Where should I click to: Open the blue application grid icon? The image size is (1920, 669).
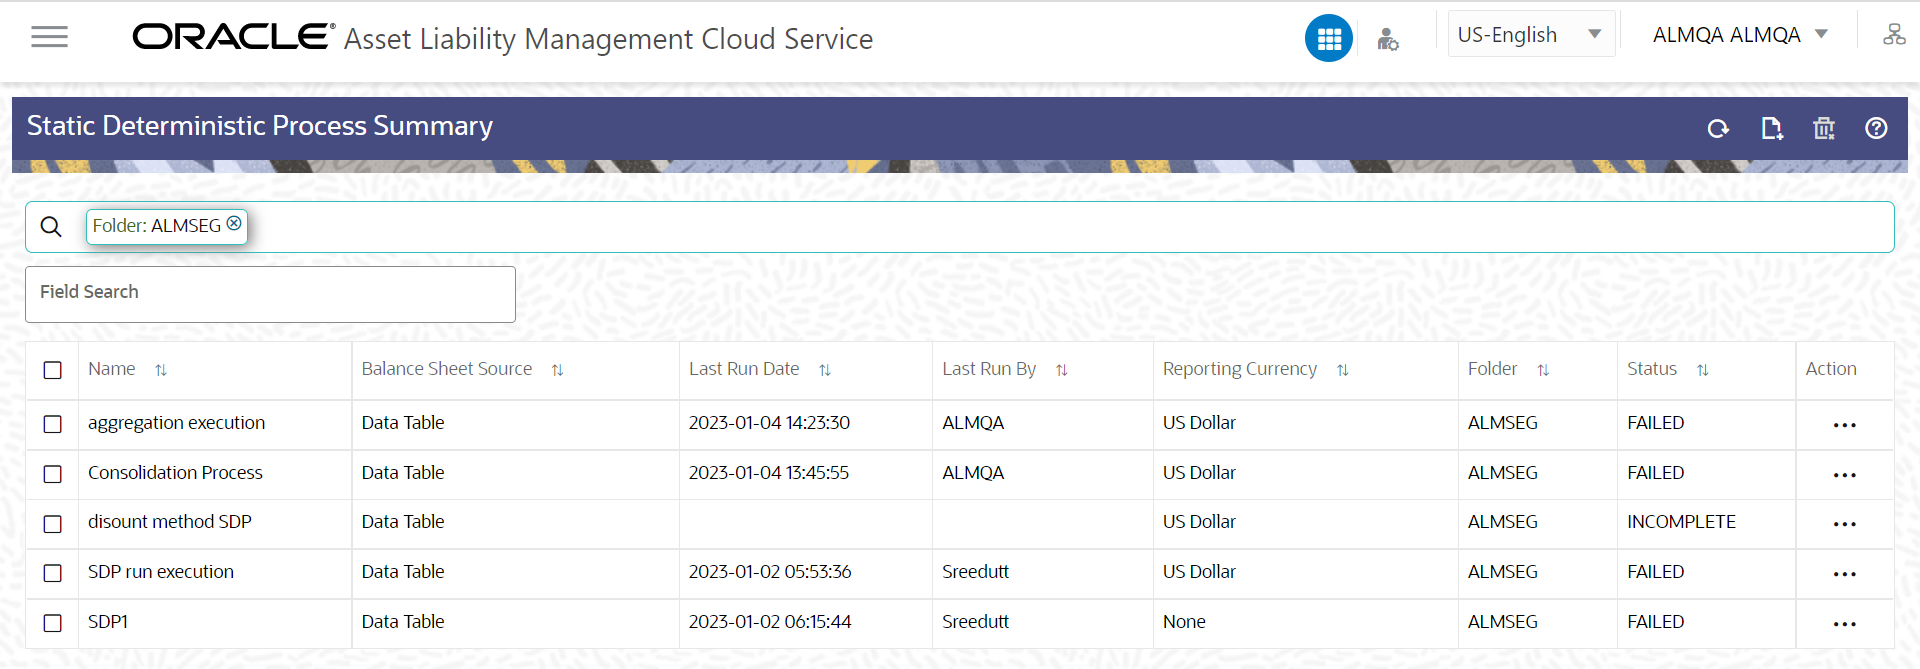[1329, 39]
